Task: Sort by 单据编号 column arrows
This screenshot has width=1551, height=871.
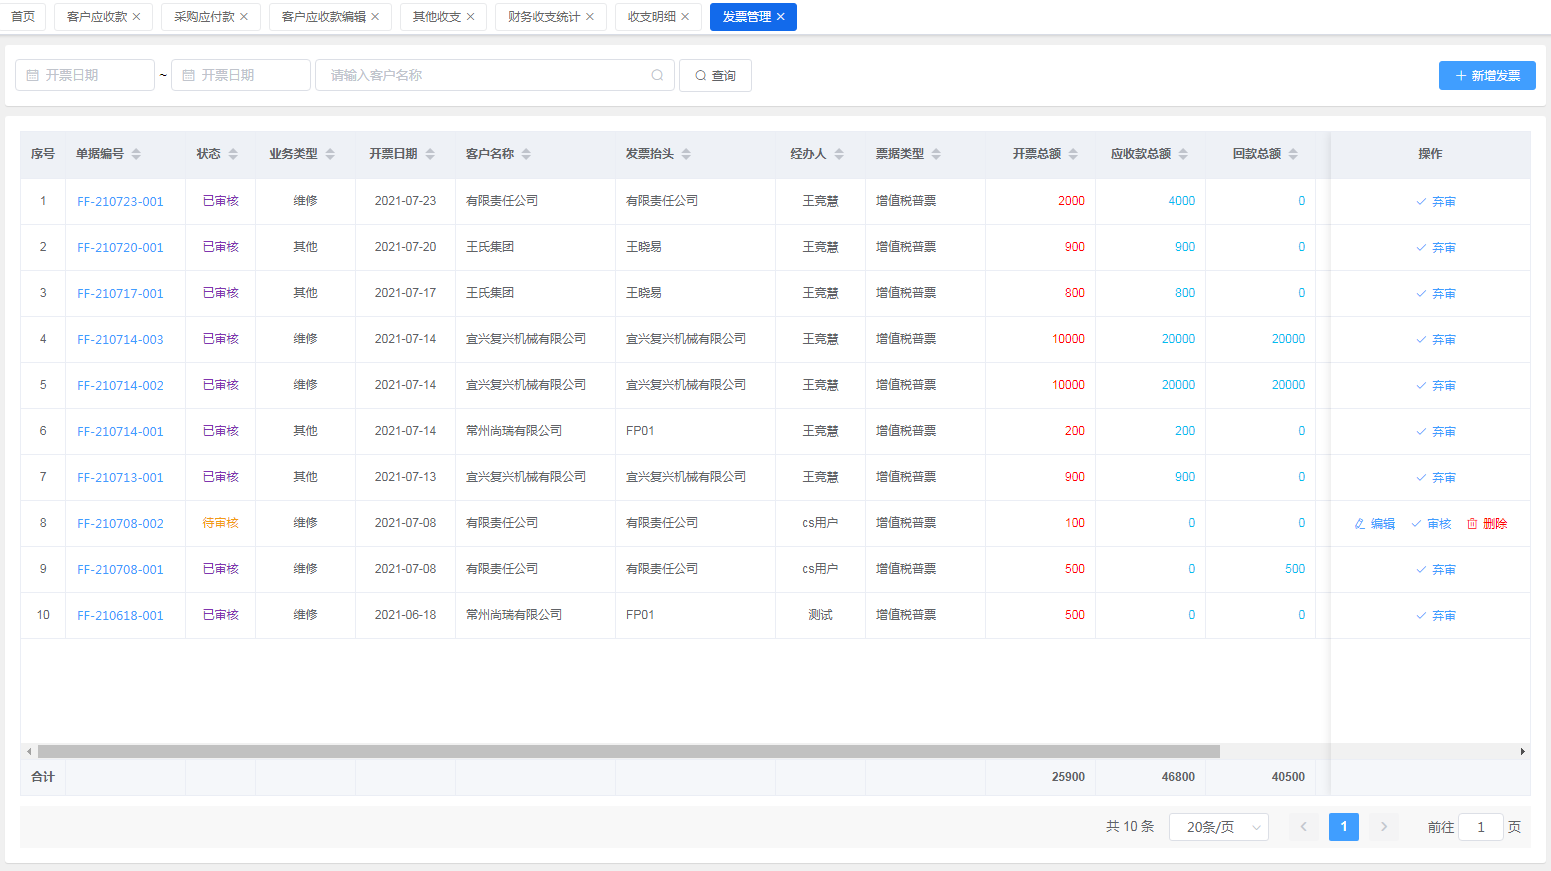Action: pyautogui.click(x=136, y=154)
